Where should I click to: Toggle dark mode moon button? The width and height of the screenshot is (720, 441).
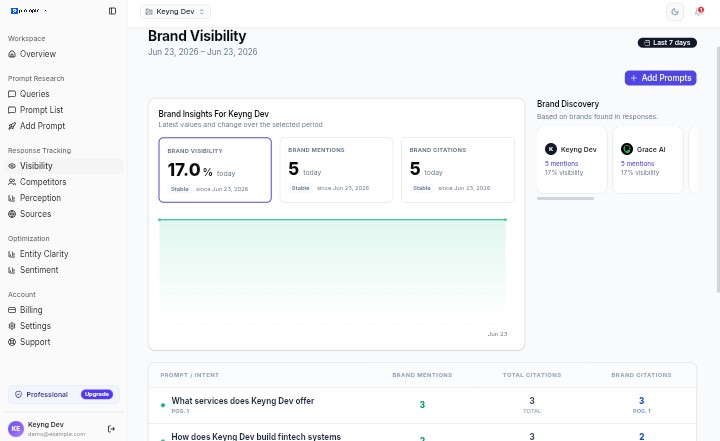click(675, 11)
